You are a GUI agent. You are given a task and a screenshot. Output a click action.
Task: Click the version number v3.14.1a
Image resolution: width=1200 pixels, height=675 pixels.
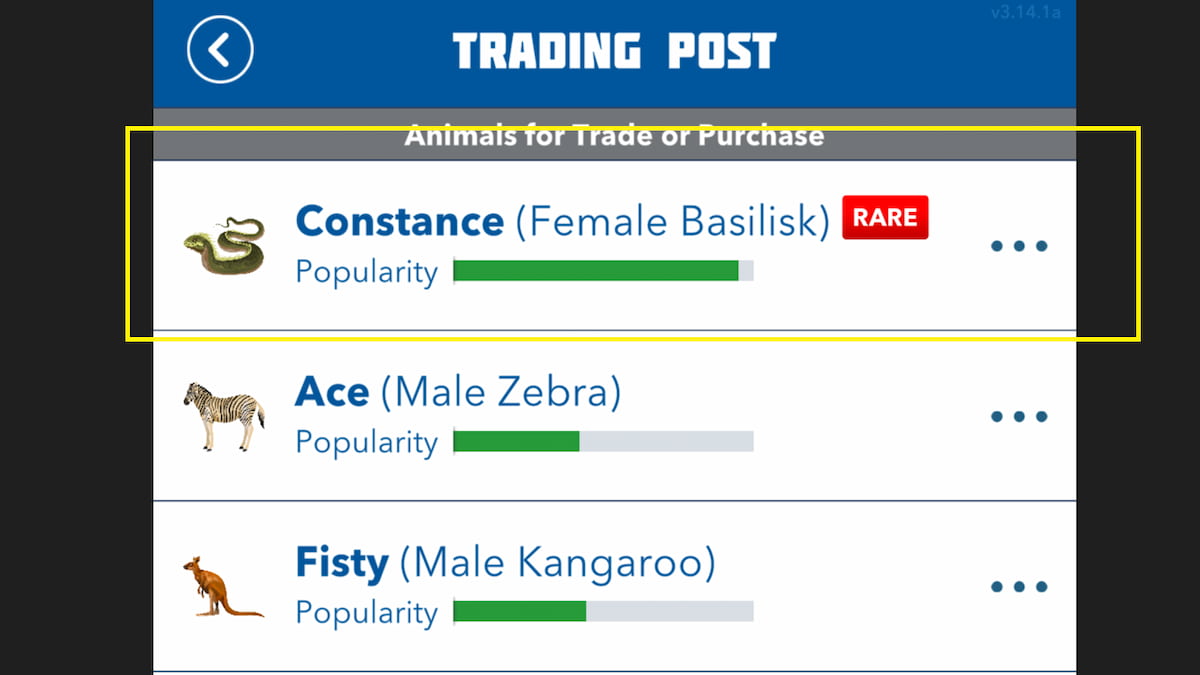pyautogui.click(x=1026, y=13)
